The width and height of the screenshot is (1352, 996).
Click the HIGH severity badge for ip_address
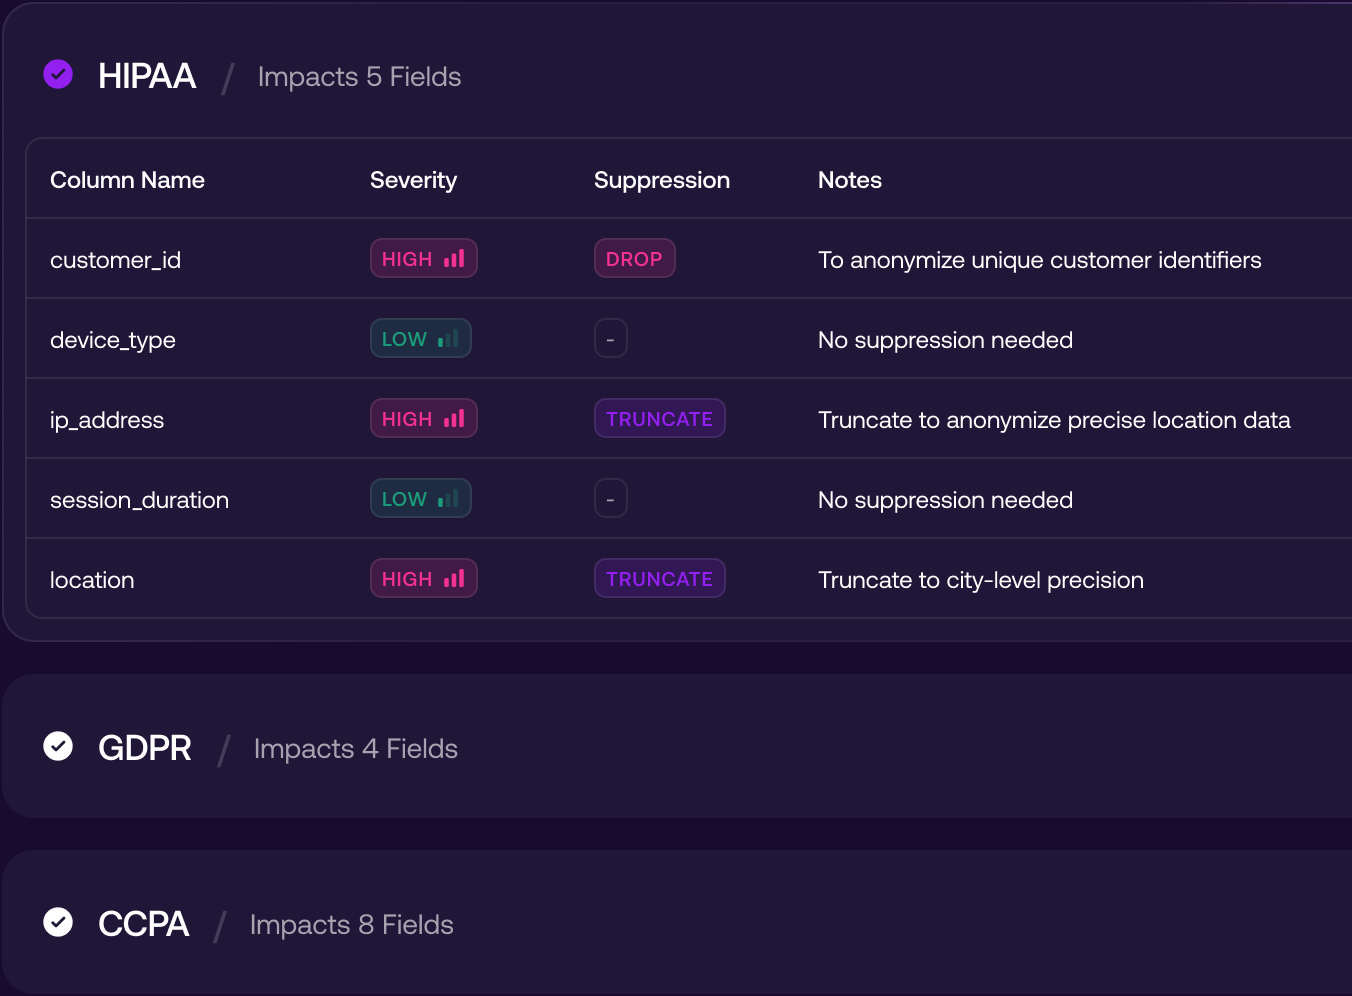point(423,419)
